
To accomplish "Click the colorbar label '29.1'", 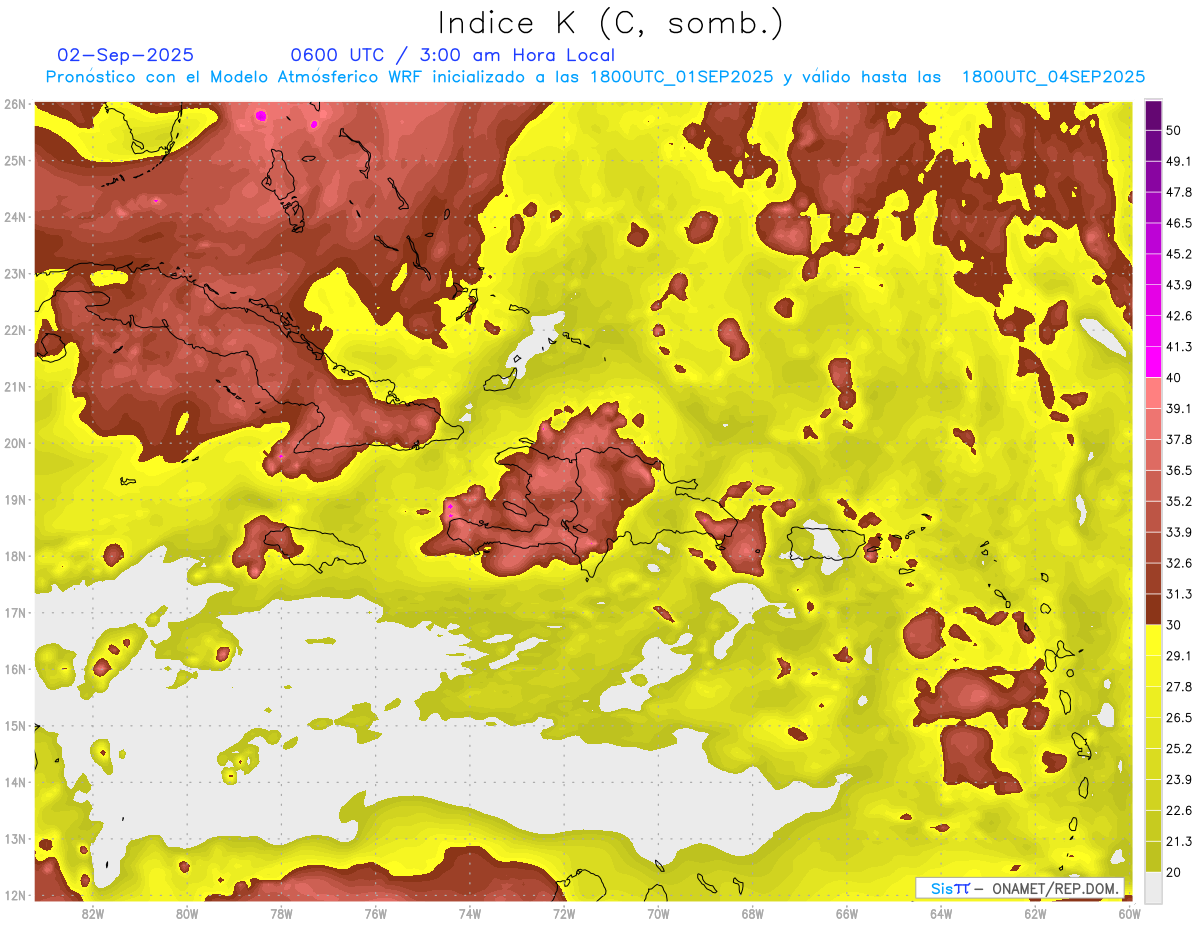I will [1178, 655].
